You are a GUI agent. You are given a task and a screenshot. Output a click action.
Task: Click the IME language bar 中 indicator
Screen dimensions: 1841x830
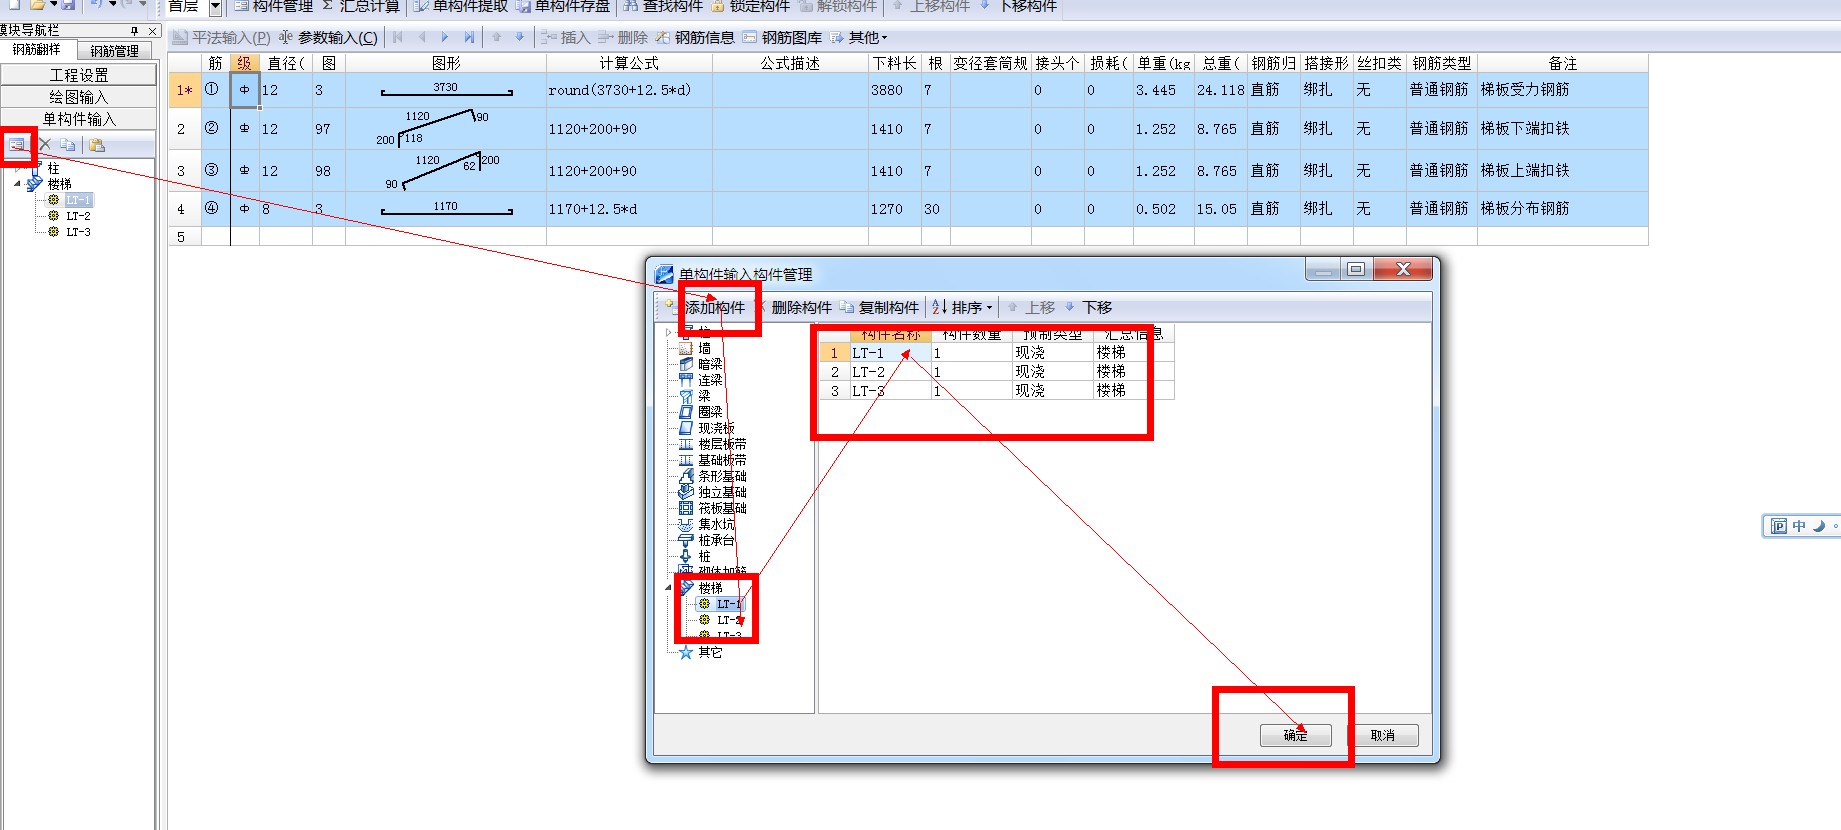pyautogui.click(x=1799, y=526)
